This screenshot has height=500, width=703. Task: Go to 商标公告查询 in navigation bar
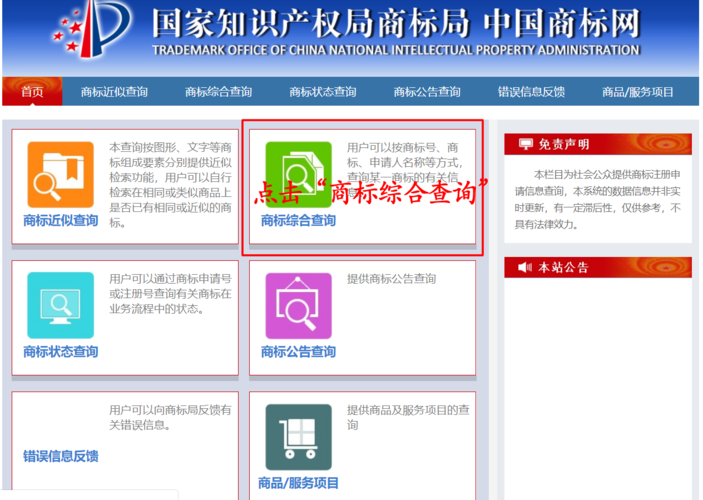(x=427, y=92)
